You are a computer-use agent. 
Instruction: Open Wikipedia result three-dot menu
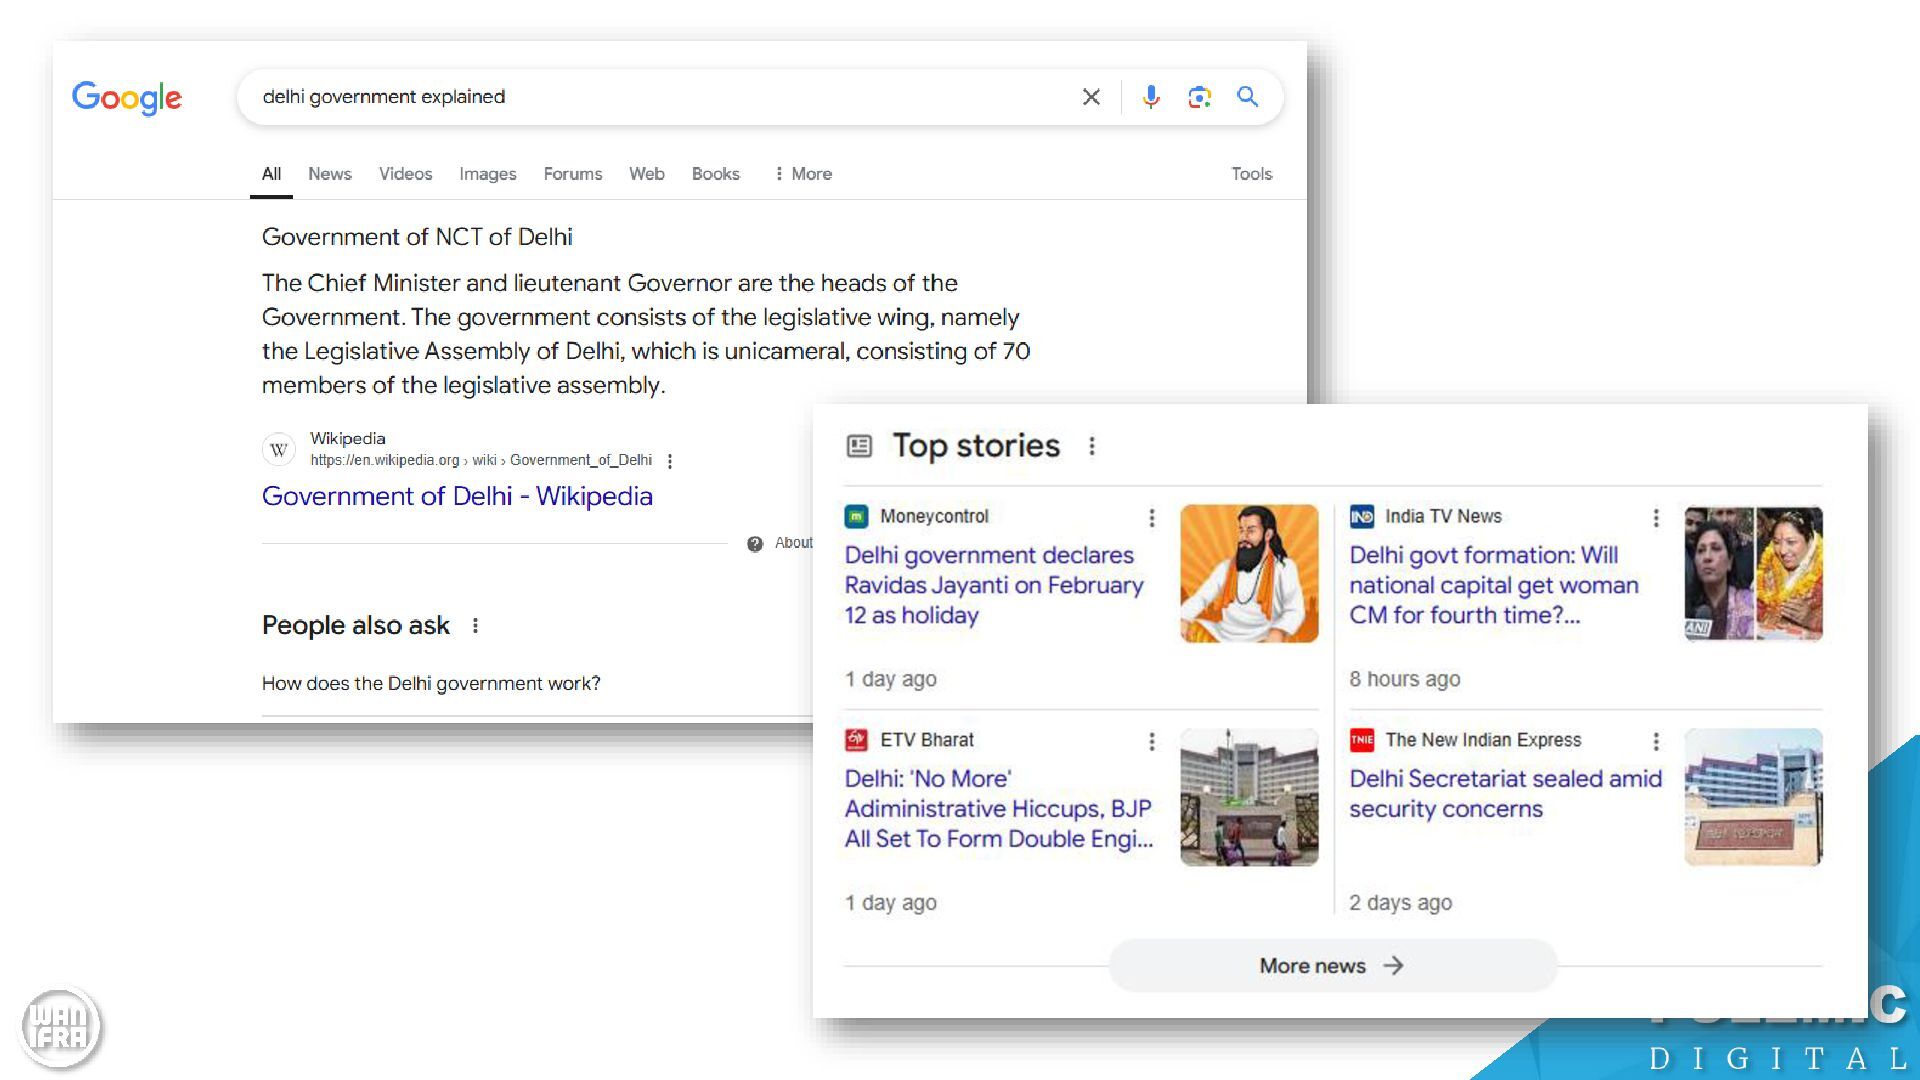pyautogui.click(x=670, y=461)
